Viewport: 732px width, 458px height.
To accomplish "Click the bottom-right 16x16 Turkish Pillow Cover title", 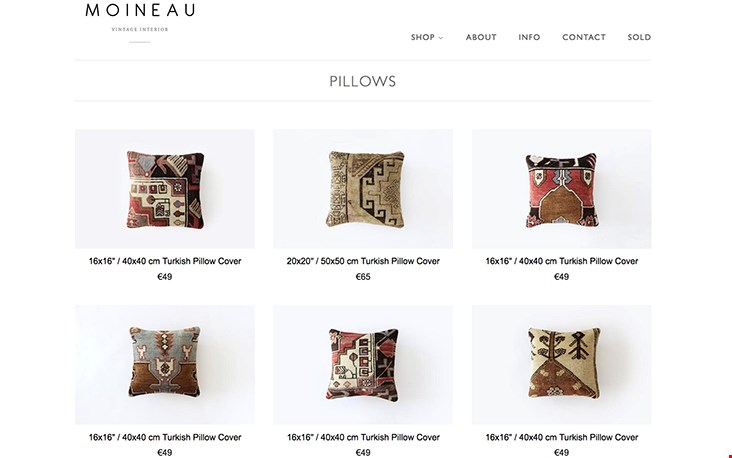I will coord(561,437).
